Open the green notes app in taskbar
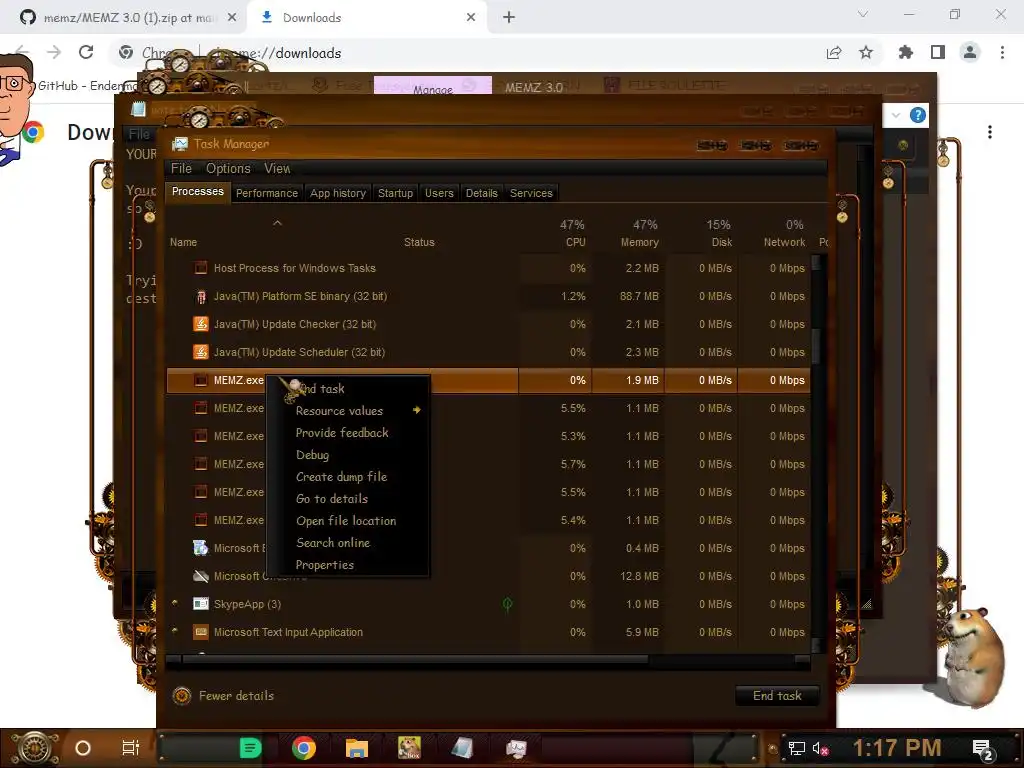 pyautogui.click(x=250, y=748)
